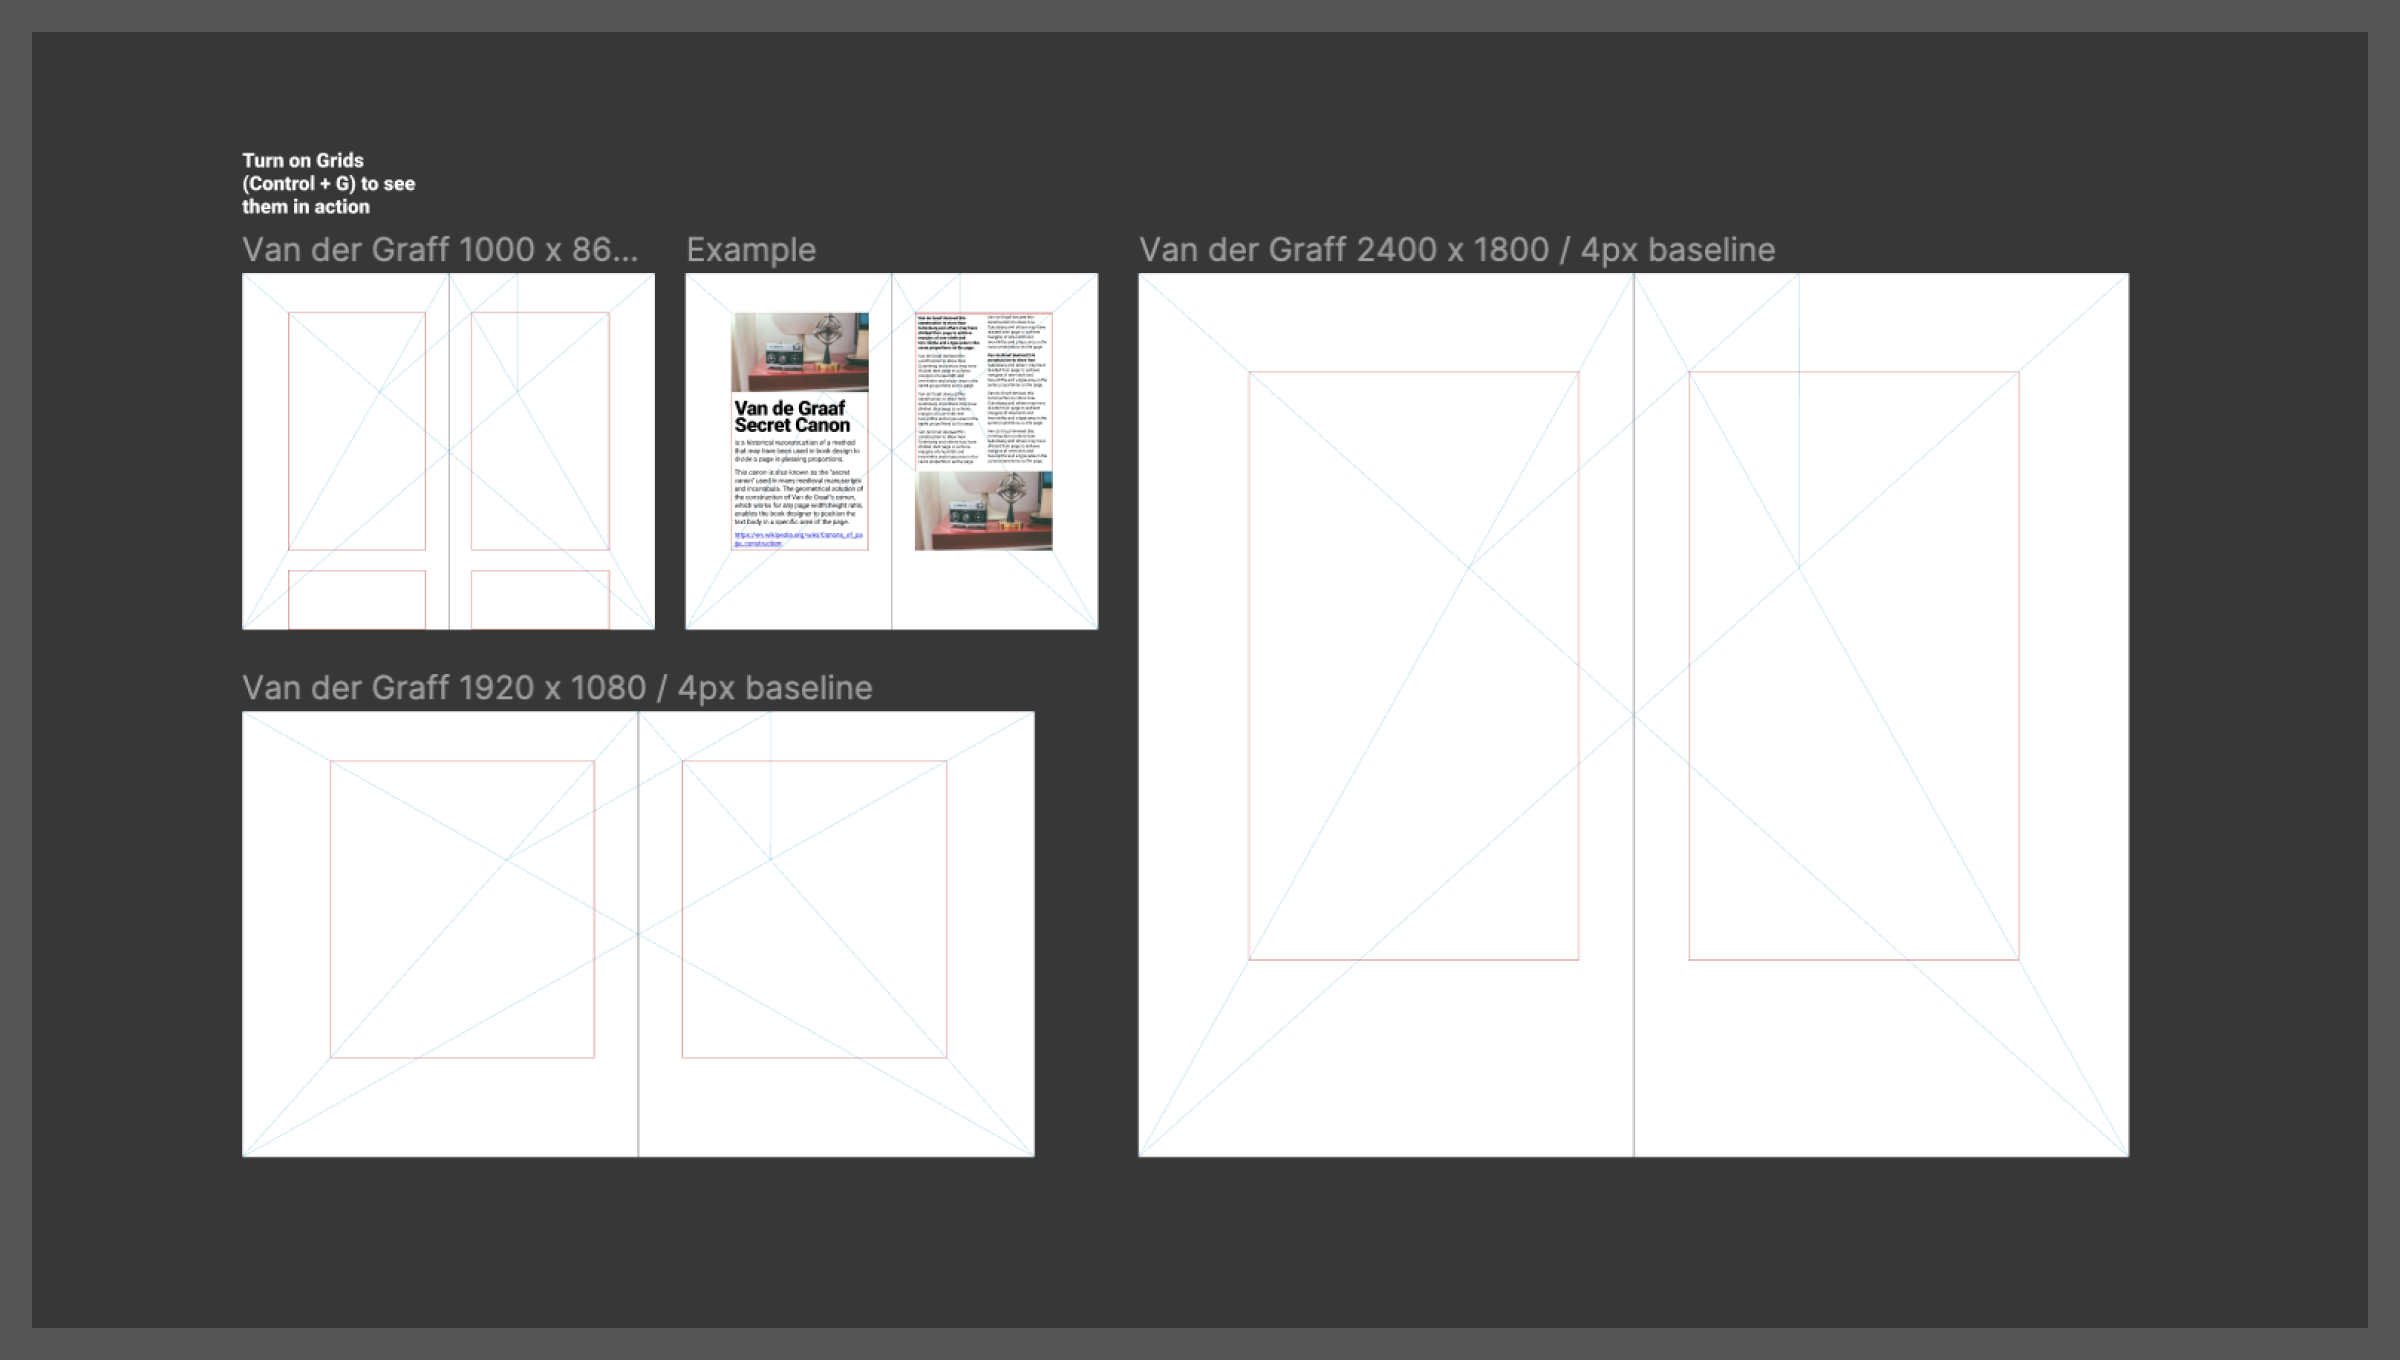Viewport: 2400px width, 1360px height.
Task: Select "Van der Graff 2400 x 1800" frame label
Action: click(x=1456, y=250)
